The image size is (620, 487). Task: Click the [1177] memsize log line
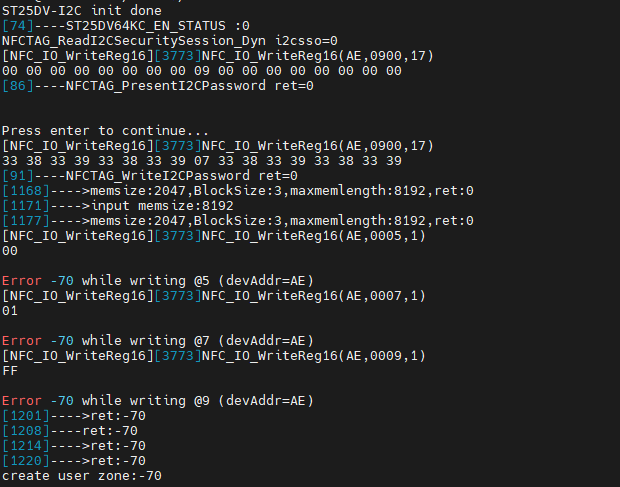[238, 221]
